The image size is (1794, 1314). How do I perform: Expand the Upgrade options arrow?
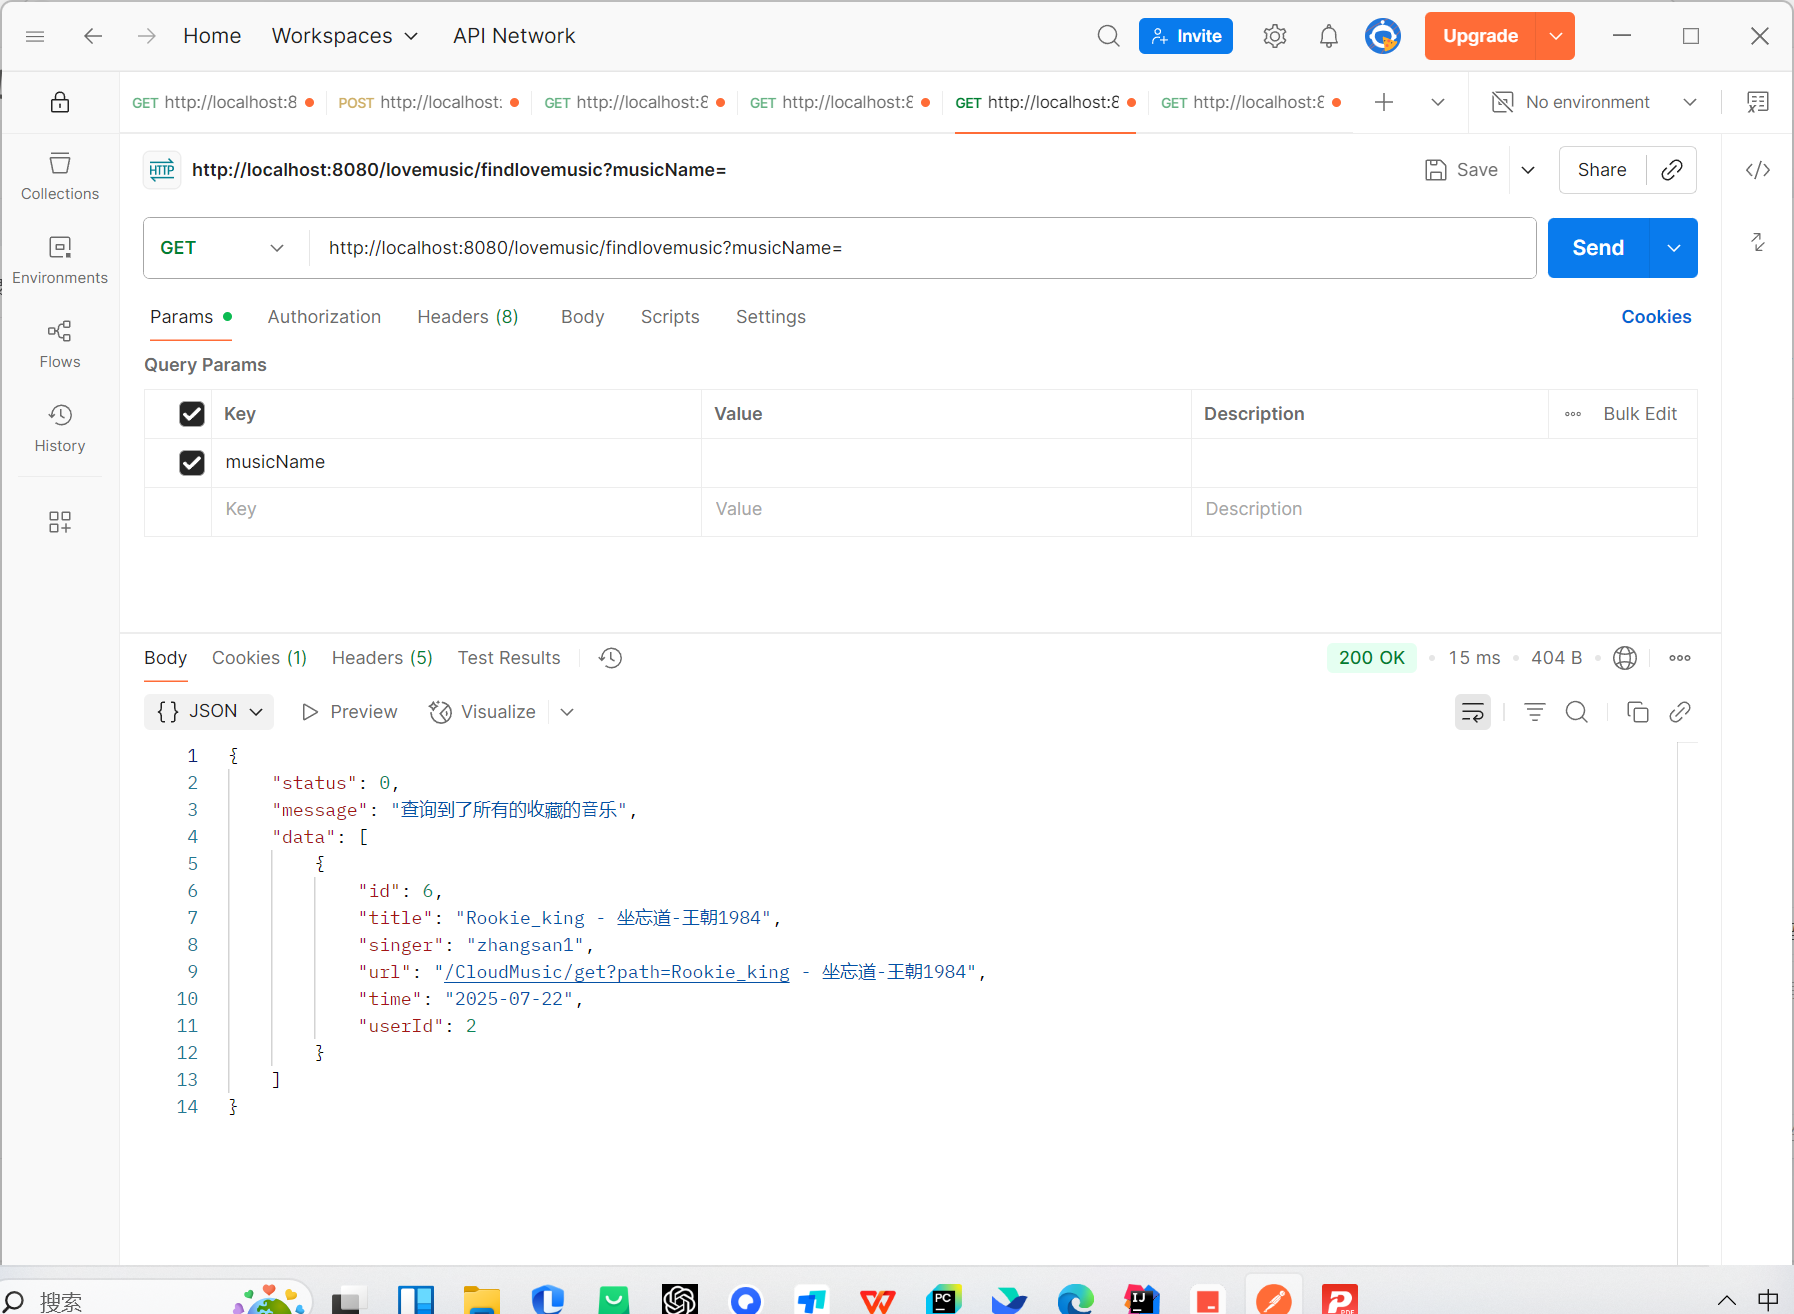click(x=1556, y=36)
